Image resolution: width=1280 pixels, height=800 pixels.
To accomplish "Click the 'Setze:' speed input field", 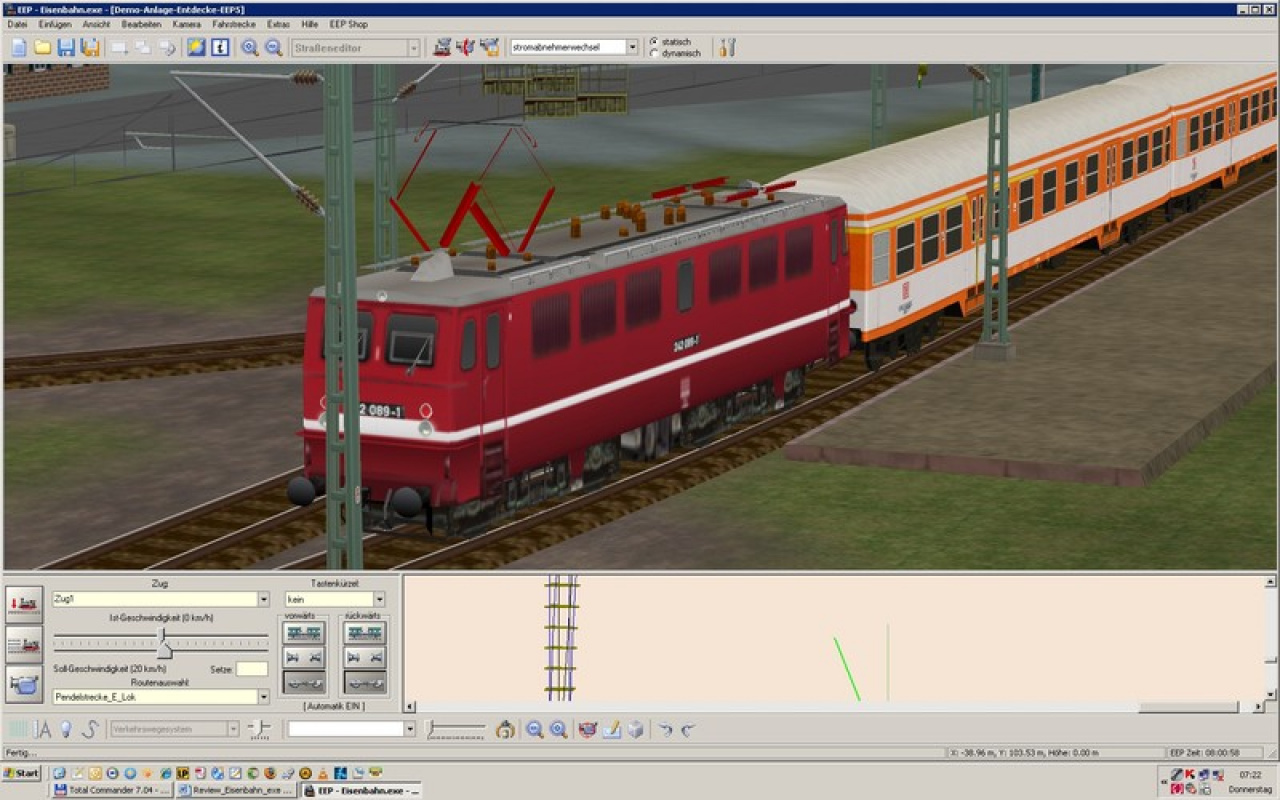I will 252,669.
